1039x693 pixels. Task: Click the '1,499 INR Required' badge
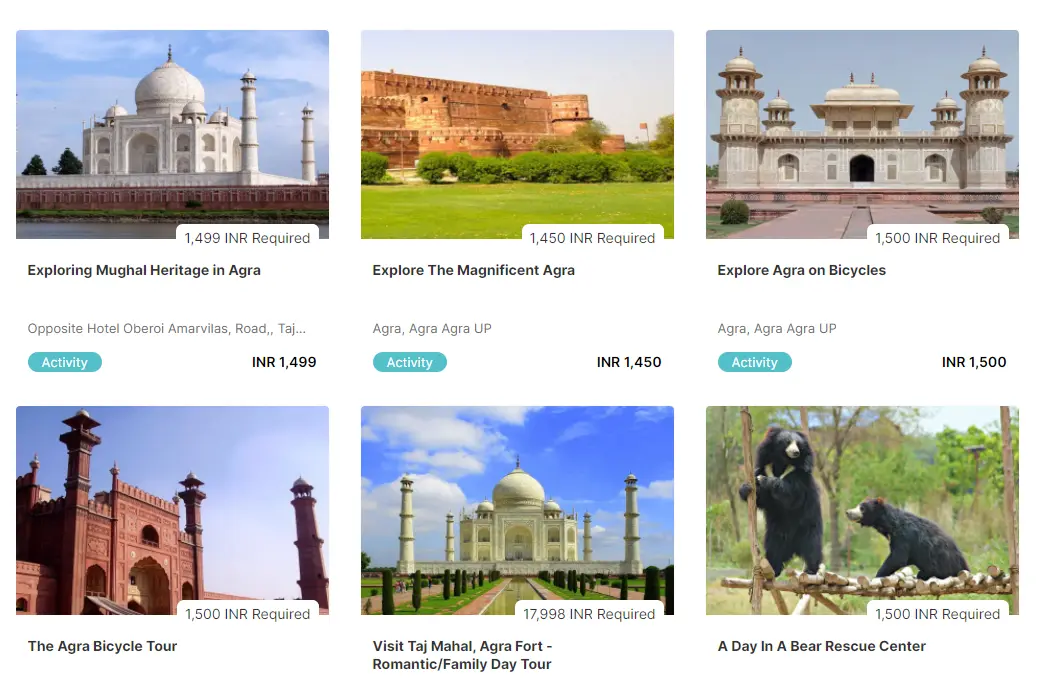[x=247, y=238]
